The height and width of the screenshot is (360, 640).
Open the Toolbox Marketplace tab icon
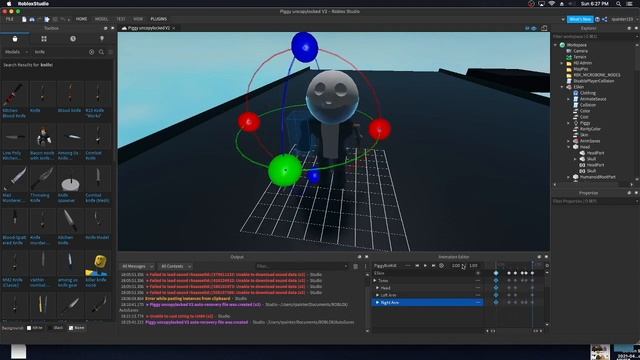pos(15,39)
